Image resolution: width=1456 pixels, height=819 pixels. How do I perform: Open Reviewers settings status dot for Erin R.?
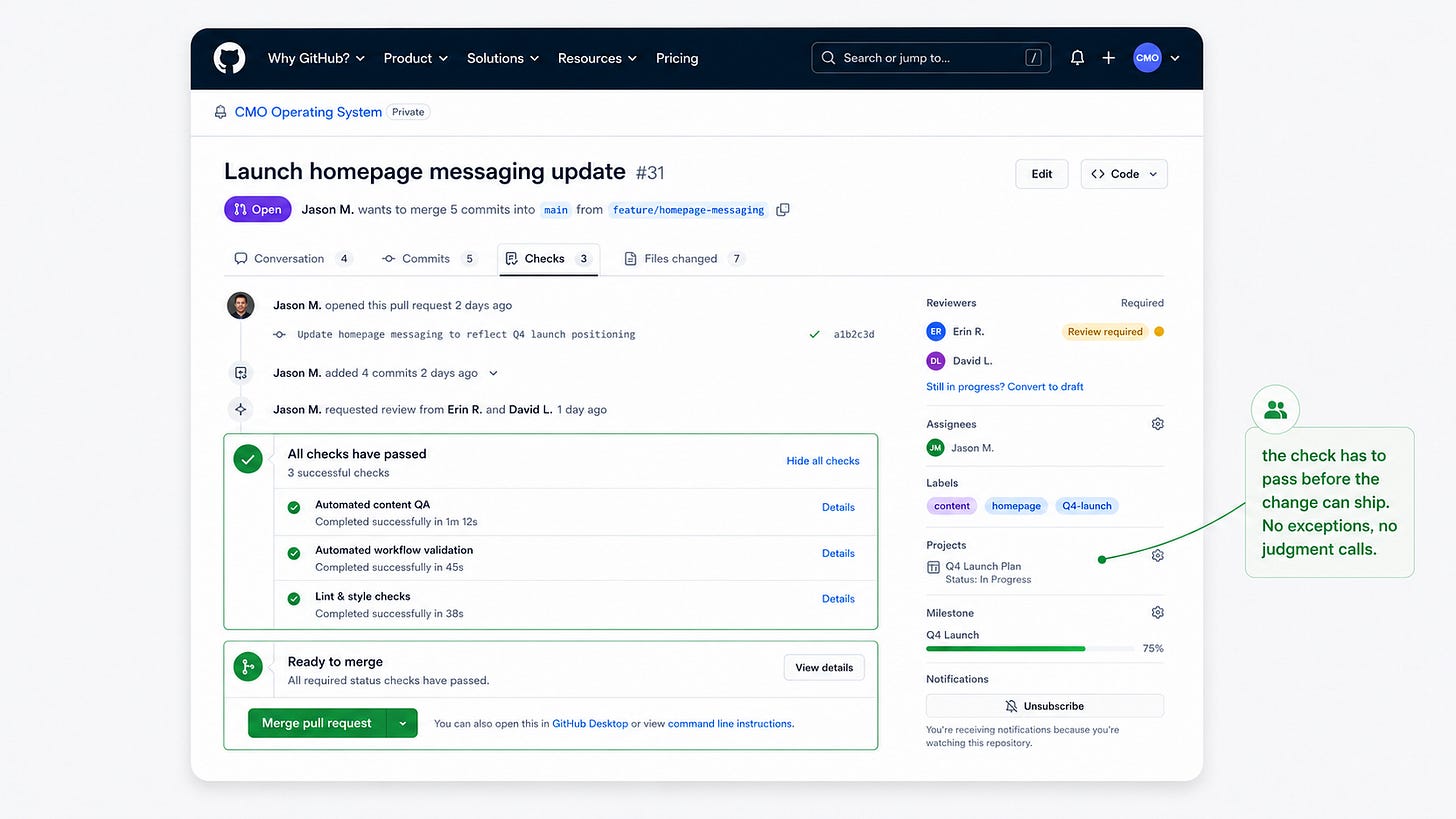coord(1159,332)
